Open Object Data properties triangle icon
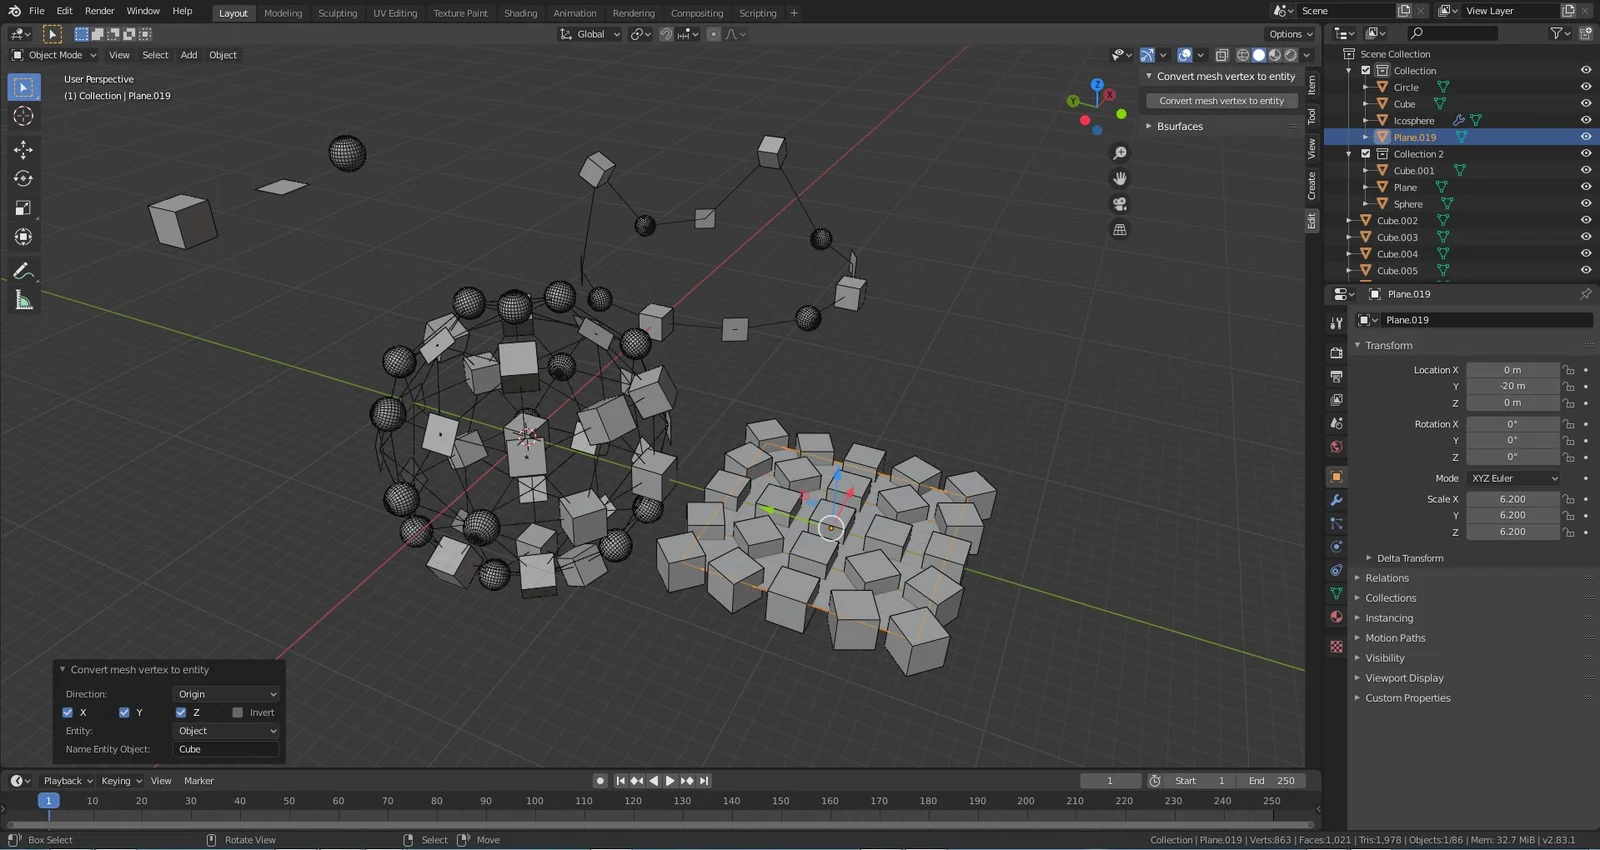The image size is (1600, 850). click(x=1336, y=594)
